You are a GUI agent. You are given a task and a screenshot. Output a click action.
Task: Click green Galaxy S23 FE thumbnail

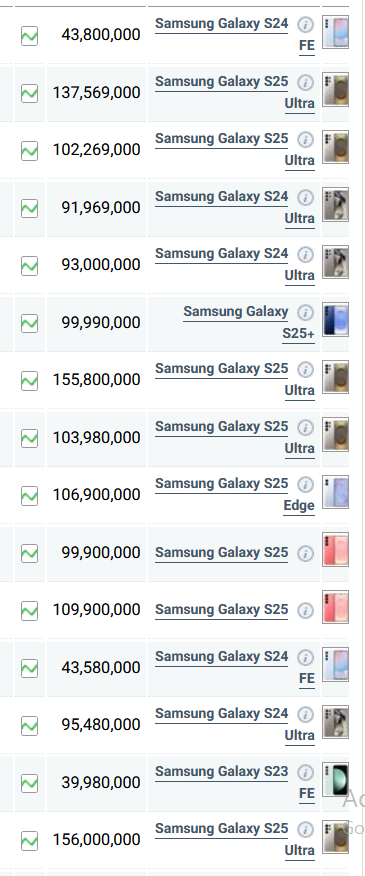pyautogui.click(x=335, y=779)
